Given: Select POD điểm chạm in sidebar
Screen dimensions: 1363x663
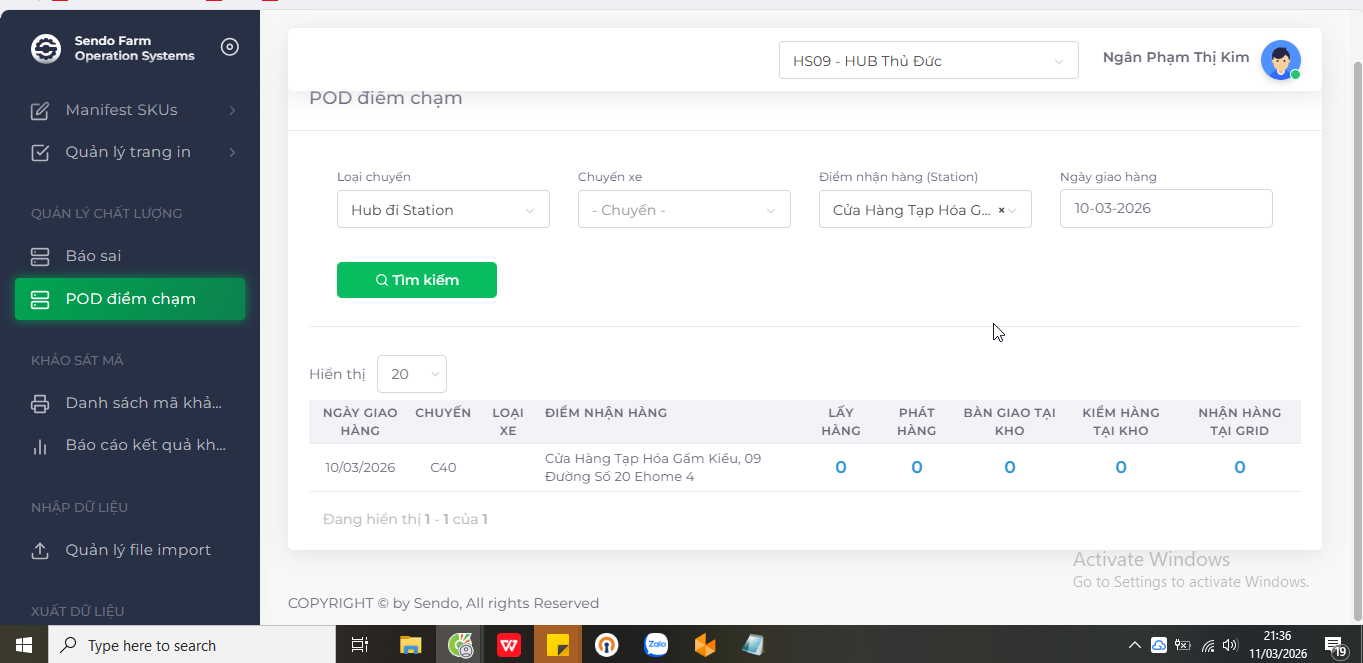Looking at the screenshot, I should point(130,299).
